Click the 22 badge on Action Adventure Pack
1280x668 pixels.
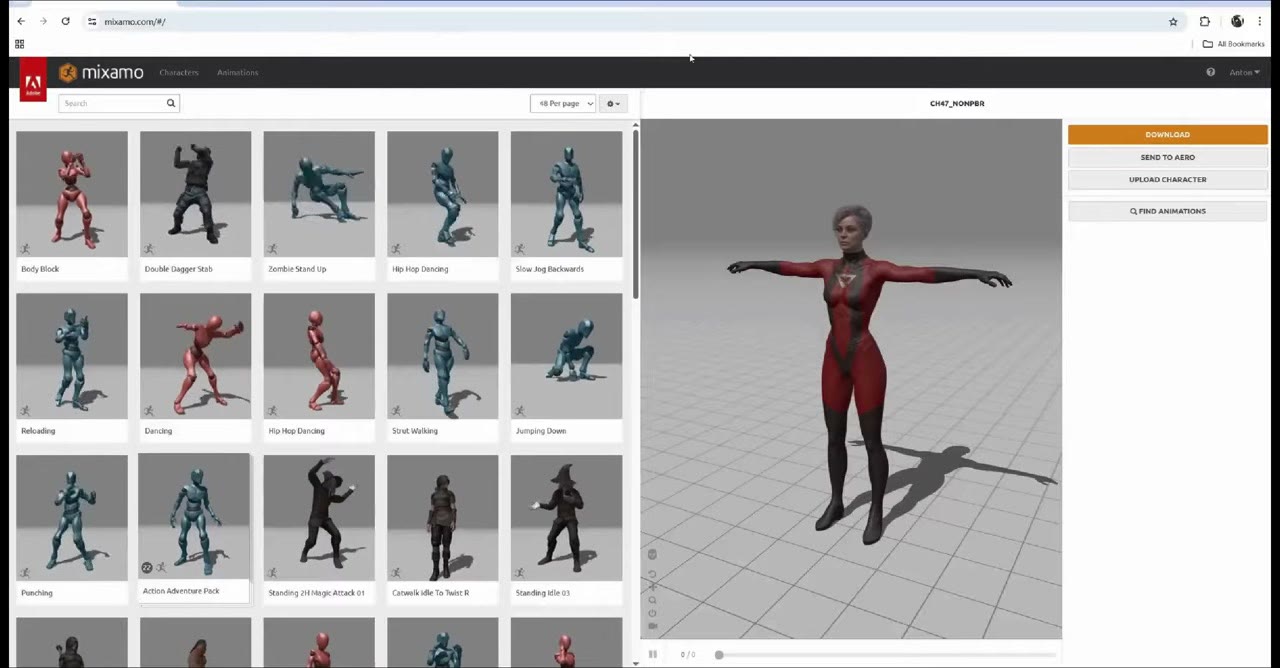click(x=147, y=568)
